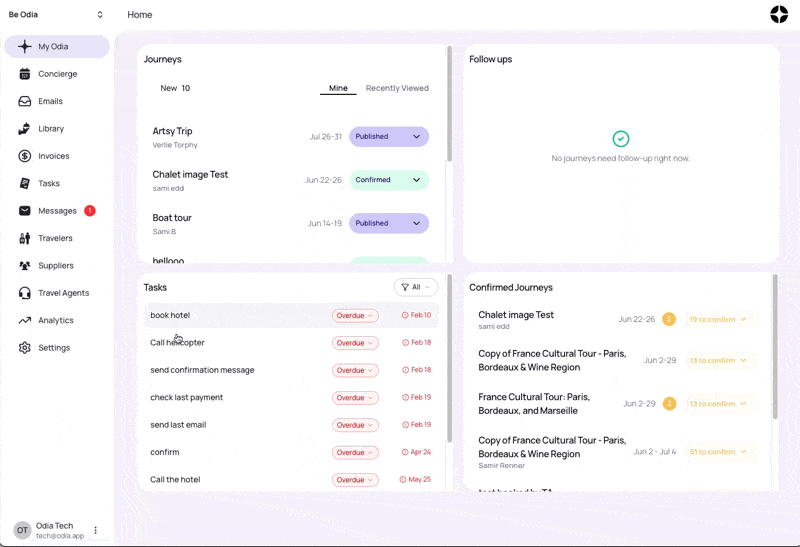
Task: Open the Published status dropdown for Artsy Trip
Action: (389, 137)
